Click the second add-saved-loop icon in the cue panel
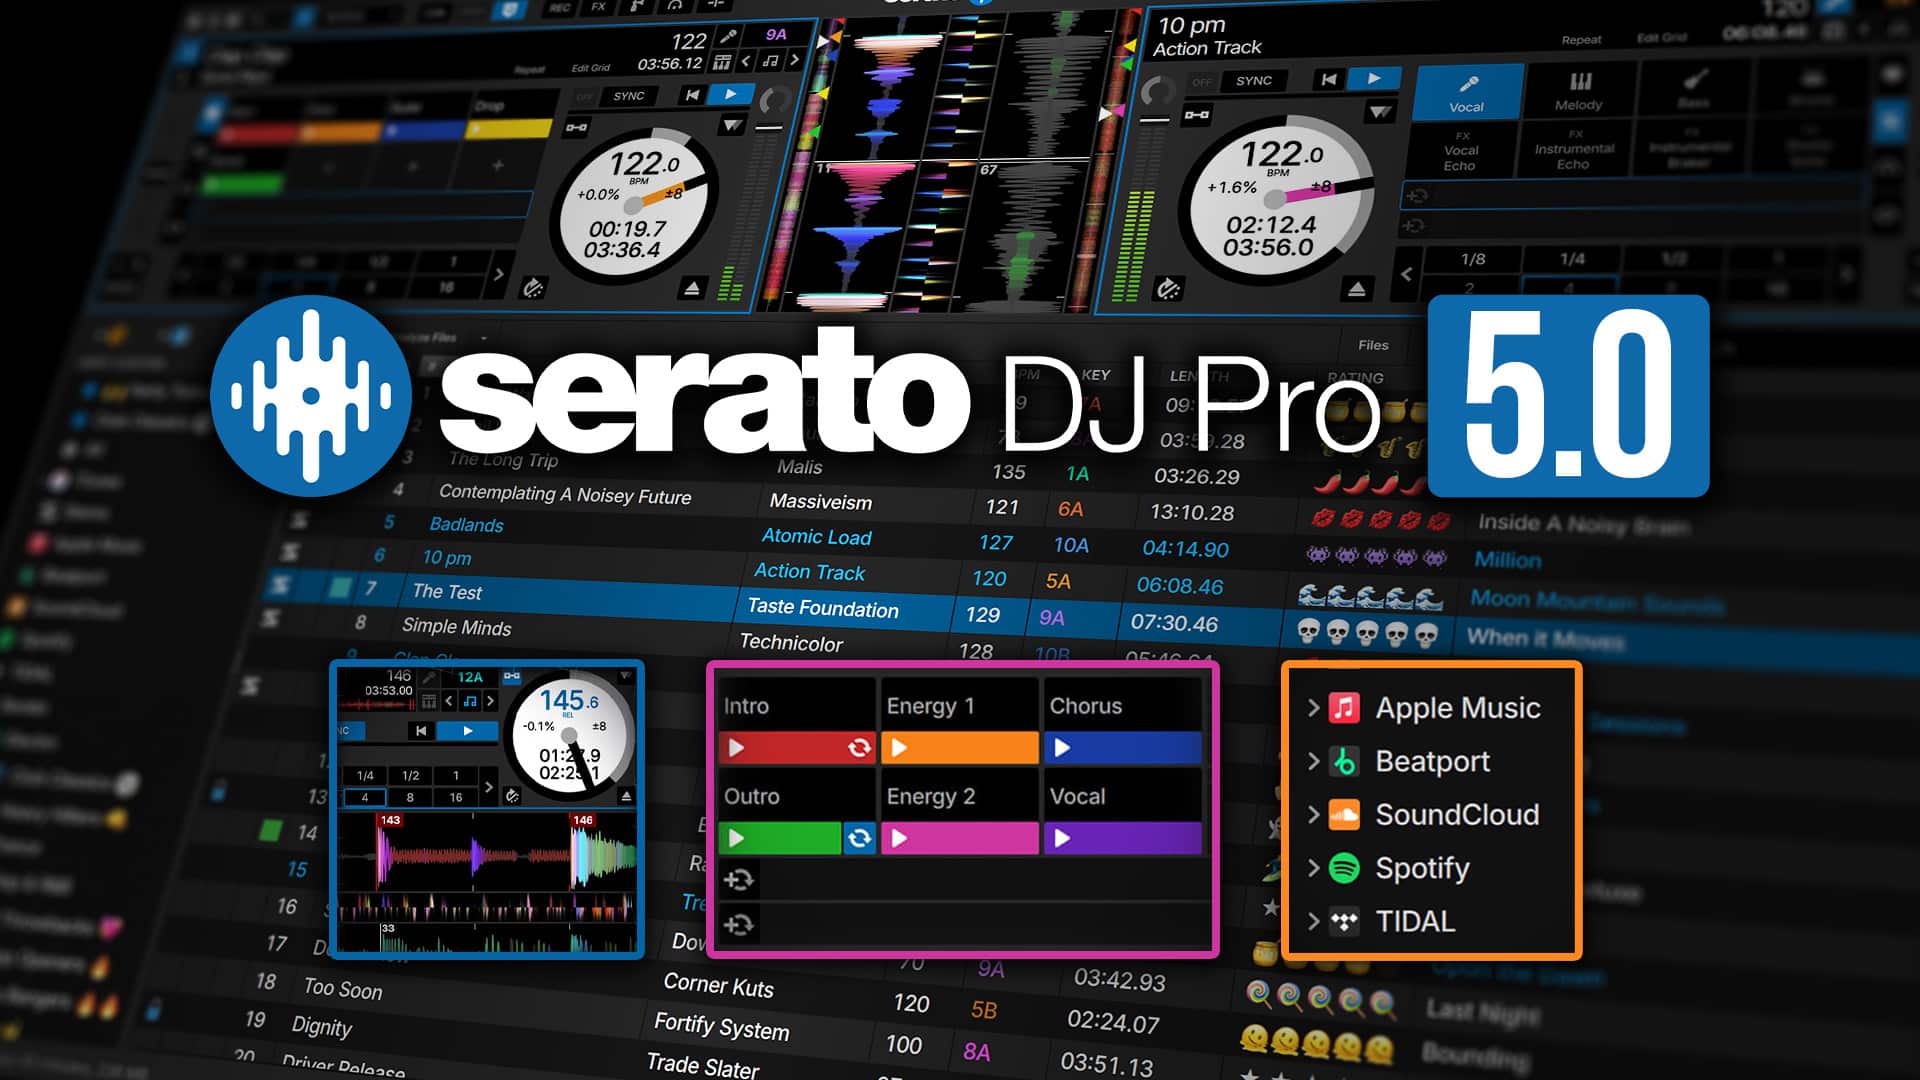1920x1080 pixels. click(x=739, y=924)
